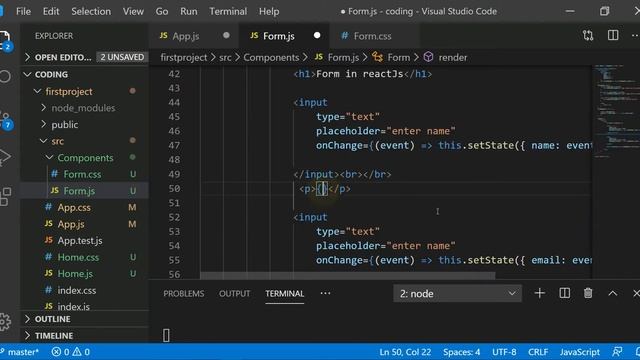The height and width of the screenshot is (360, 640).
Task: Click the editor horizontal scrollbar
Action: (x=347, y=276)
